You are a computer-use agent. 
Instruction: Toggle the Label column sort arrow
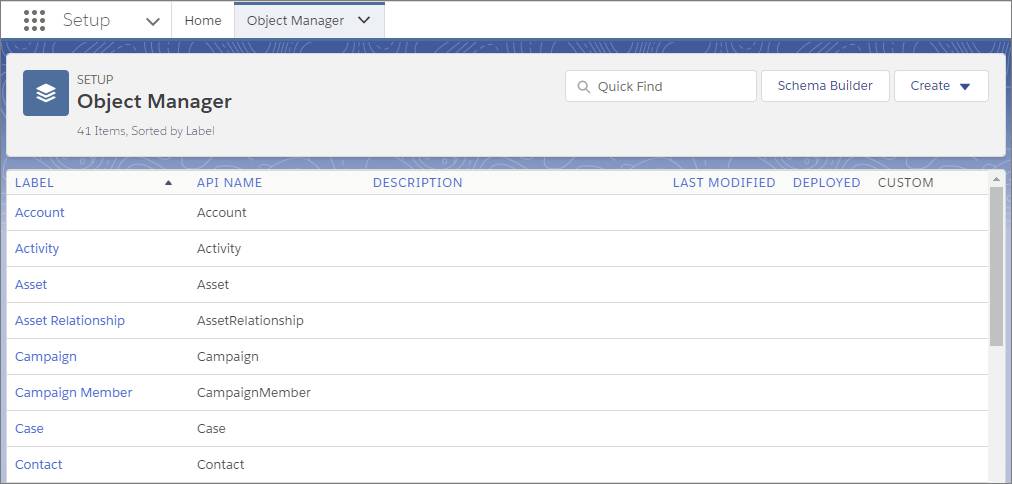[x=168, y=183]
